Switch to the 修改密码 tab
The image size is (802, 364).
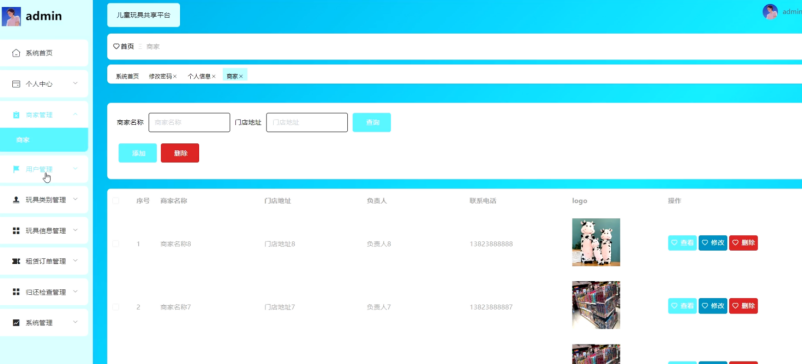[160, 77]
